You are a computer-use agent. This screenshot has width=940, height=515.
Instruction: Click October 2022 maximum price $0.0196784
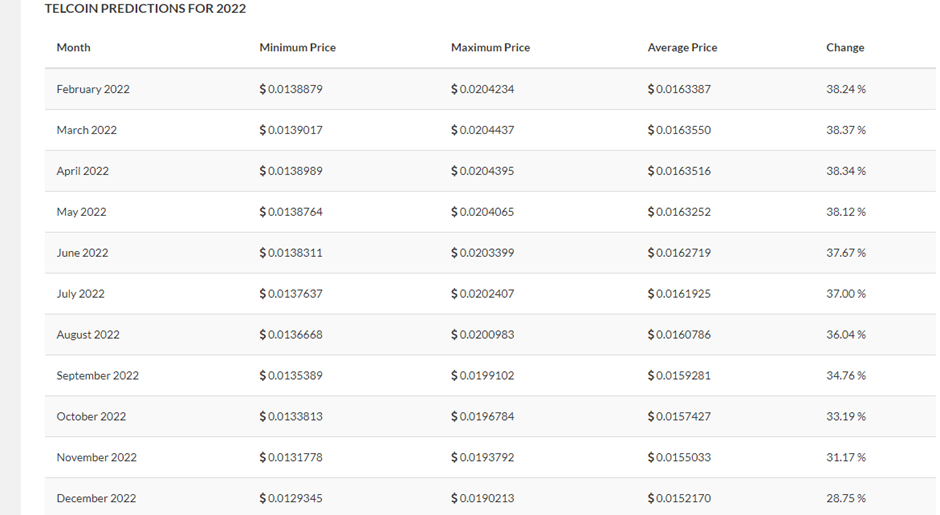pos(483,416)
